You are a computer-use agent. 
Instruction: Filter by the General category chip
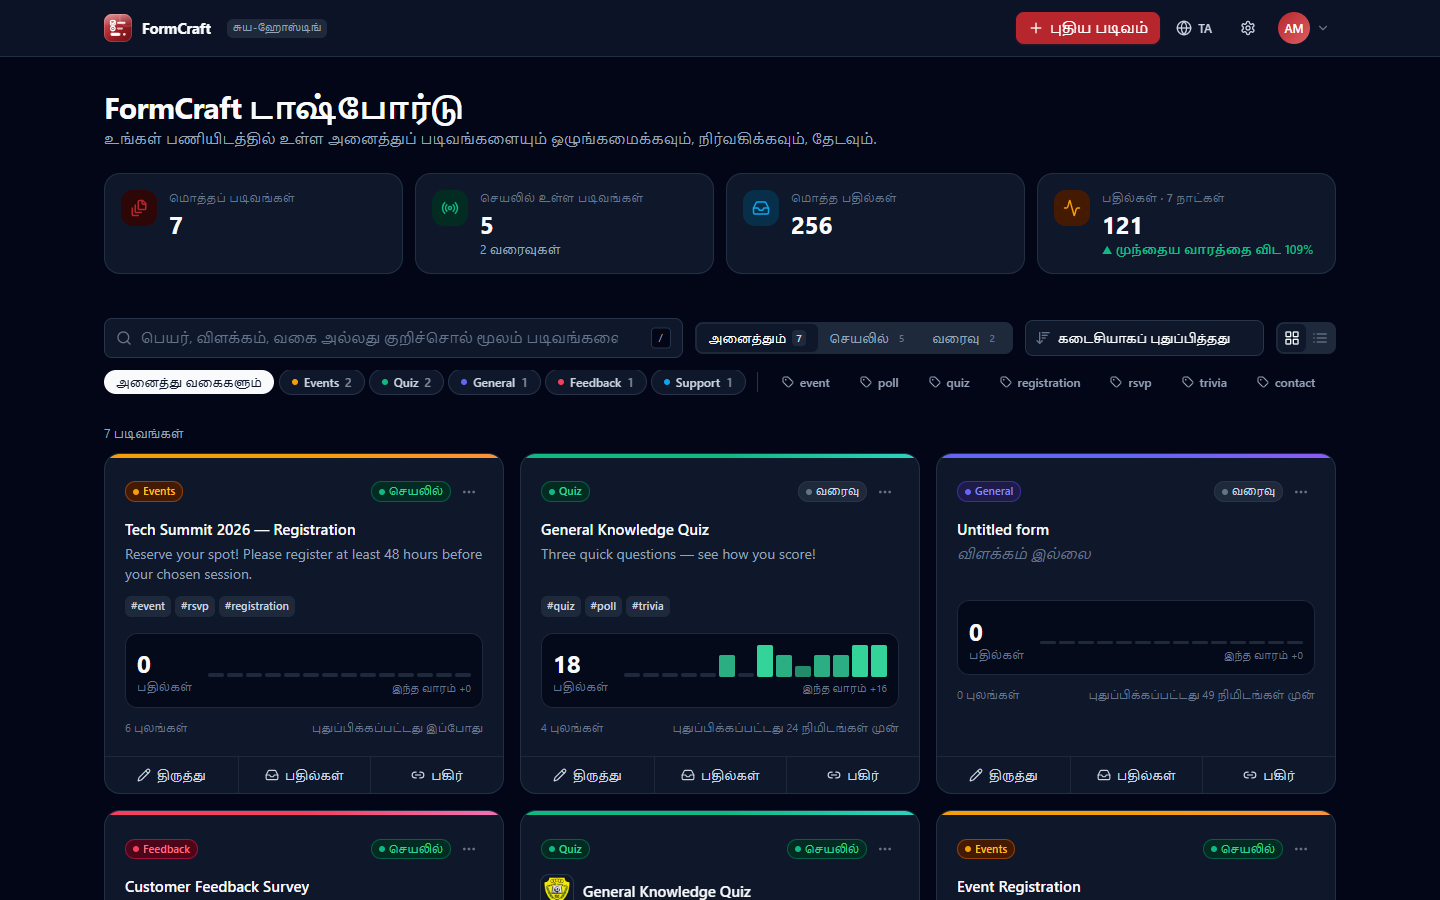(494, 383)
